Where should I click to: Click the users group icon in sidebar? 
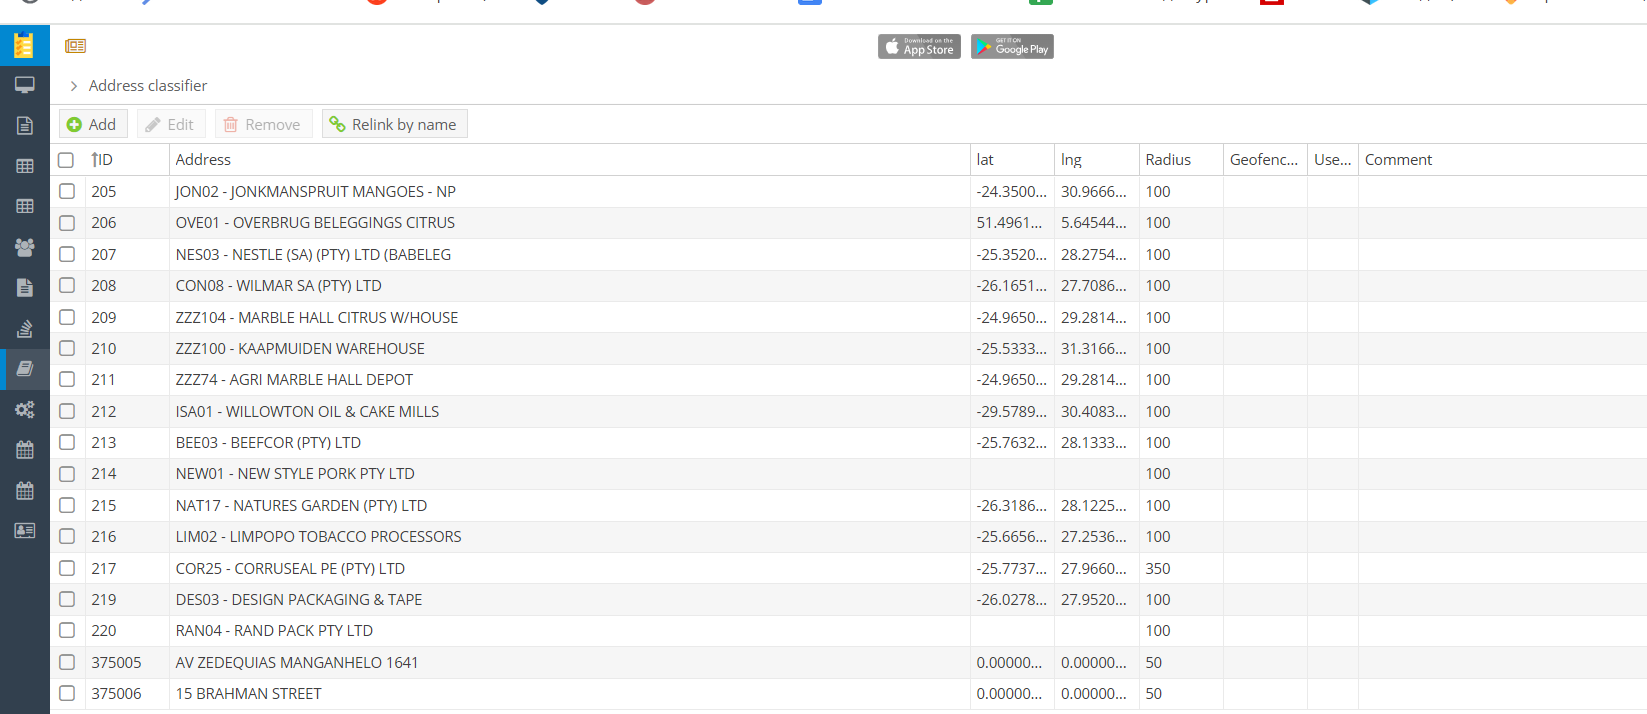click(24, 247)
